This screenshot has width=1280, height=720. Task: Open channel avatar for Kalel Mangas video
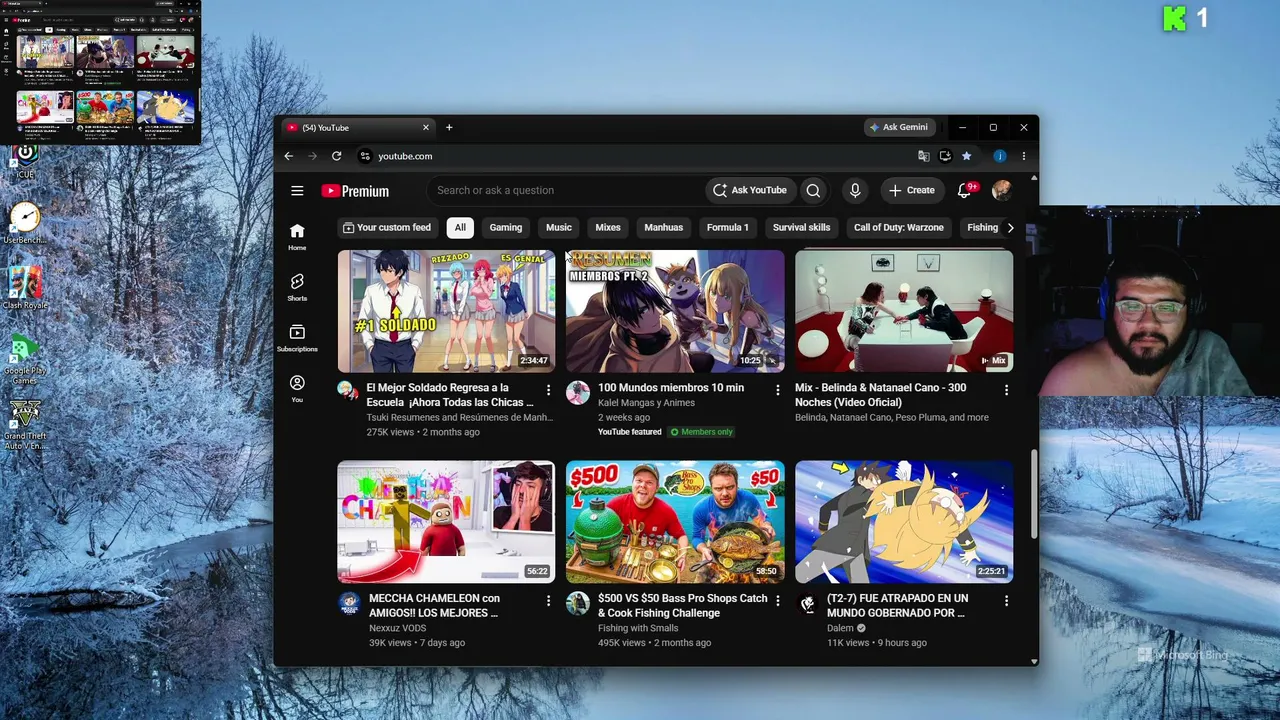click(x=578, y=392)
